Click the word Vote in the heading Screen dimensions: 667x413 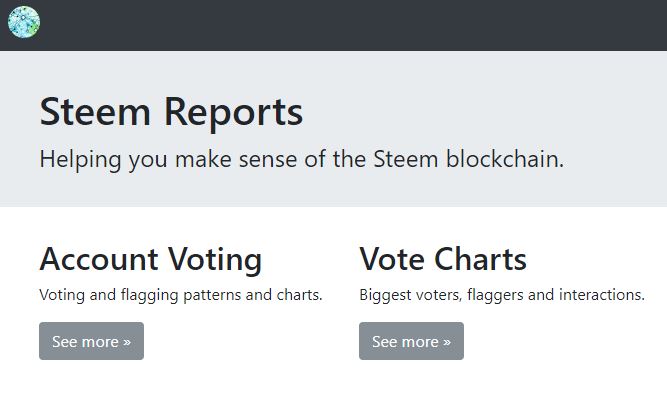pyautogui.click(x=393, y=260)
